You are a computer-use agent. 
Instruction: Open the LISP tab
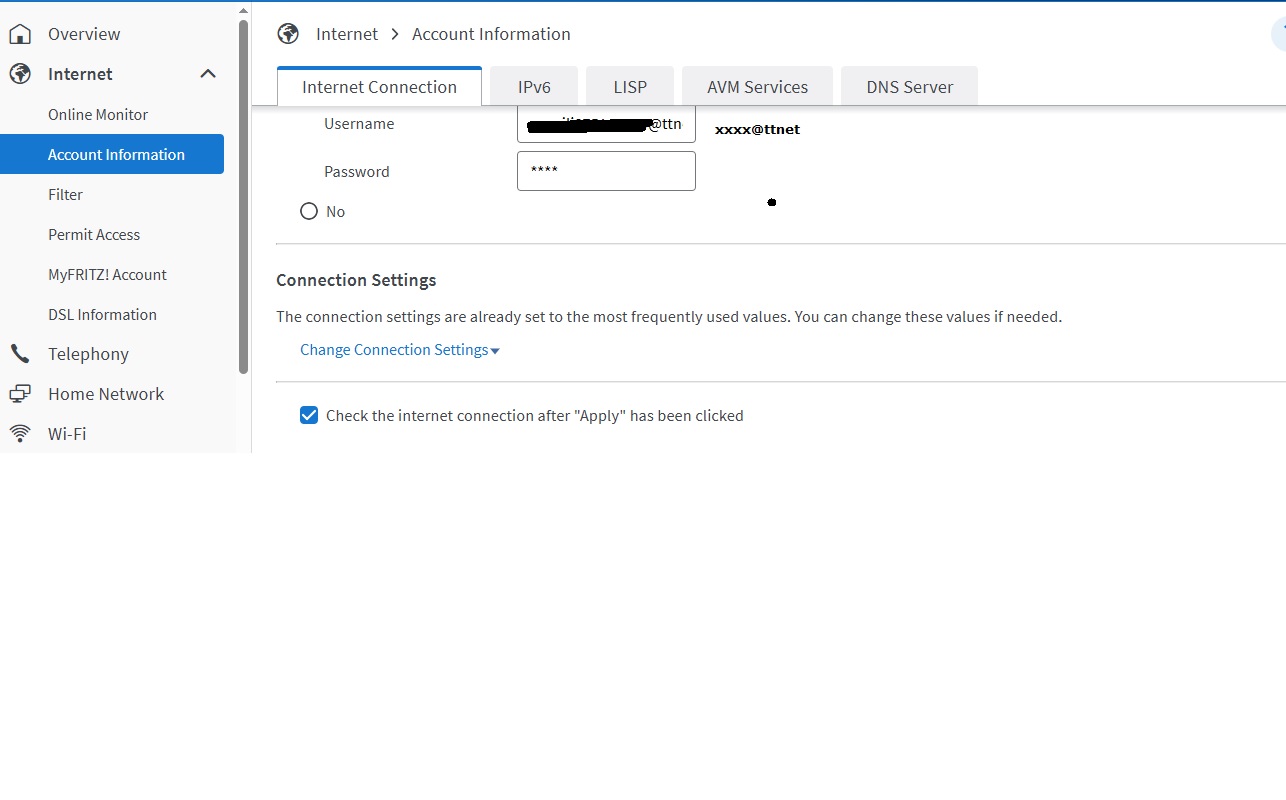click(630, 87)
